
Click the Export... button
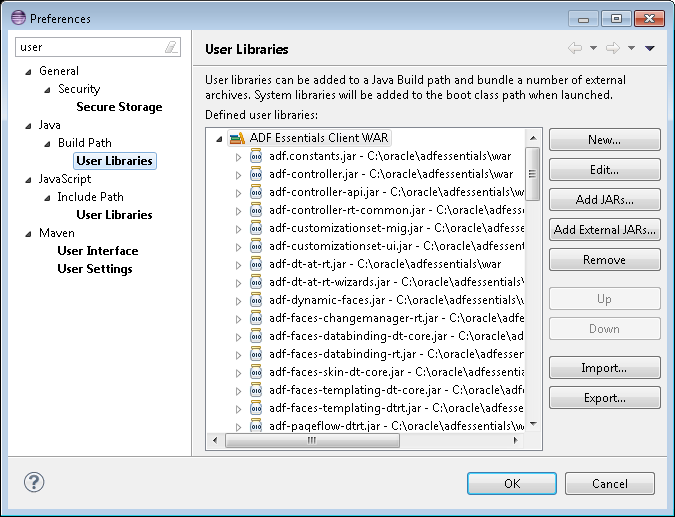pos(604,398)
